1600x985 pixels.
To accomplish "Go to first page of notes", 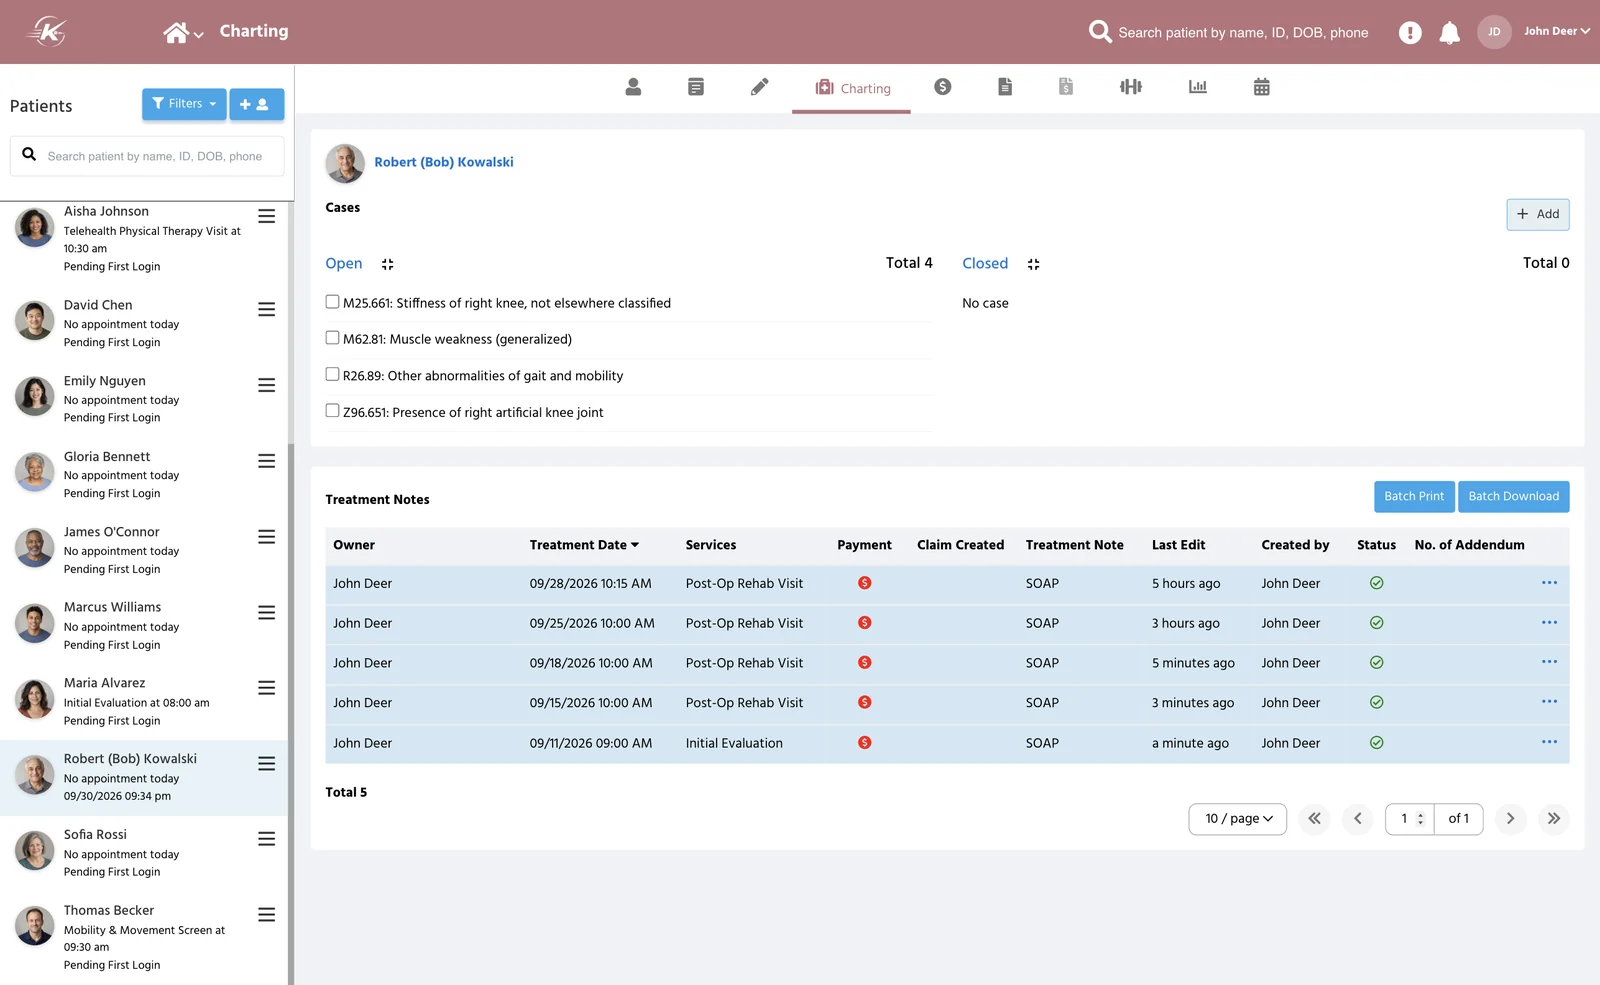I will tap(1314, 819).
